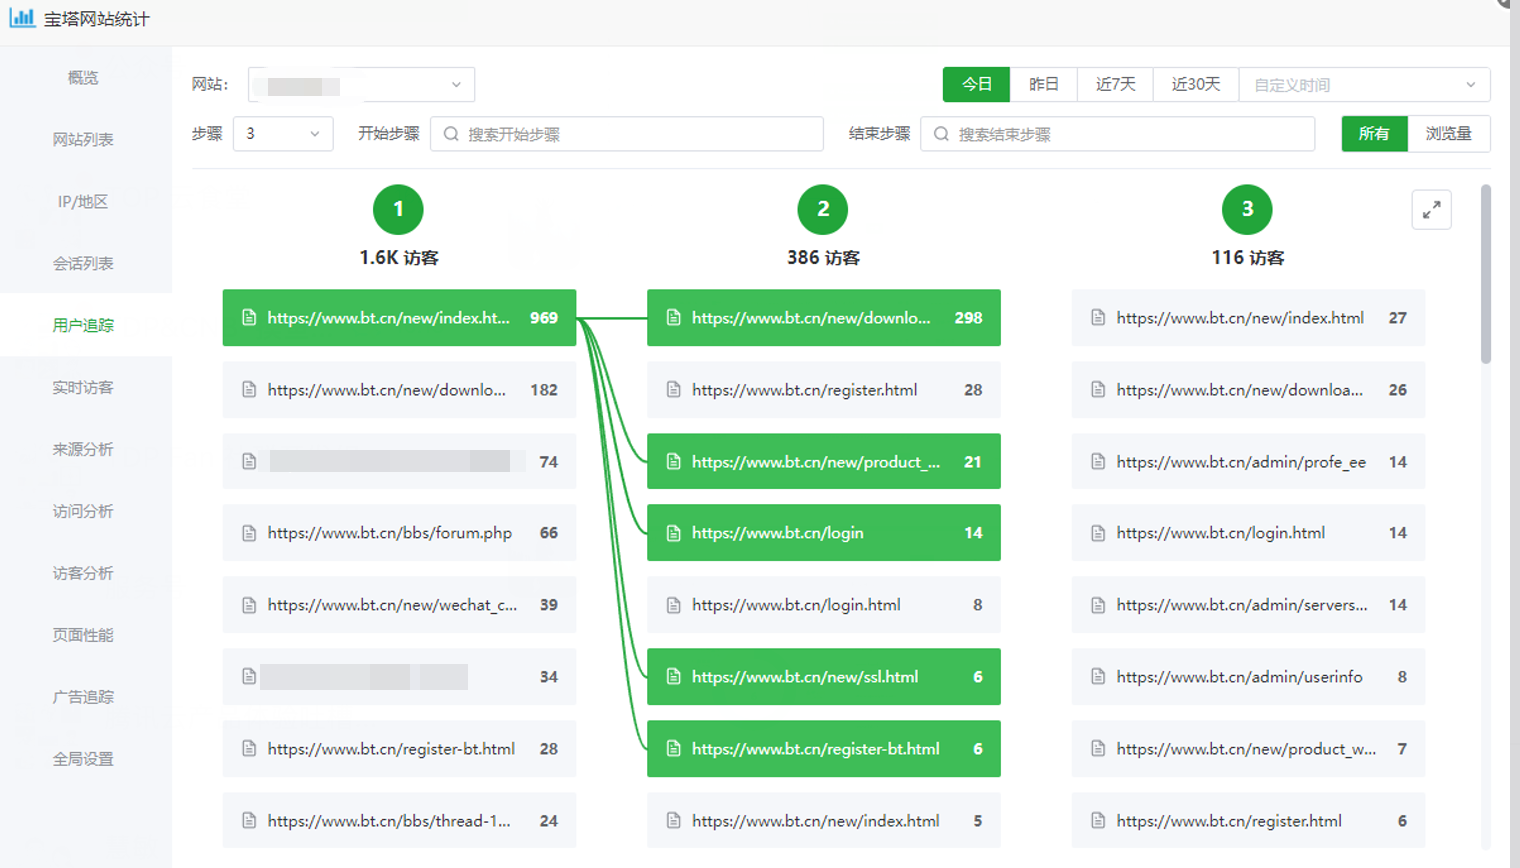The height and width of the screenshot is (868, 1520).
Task: Click page icon of register.html 28 row
Action: (673, 390)
